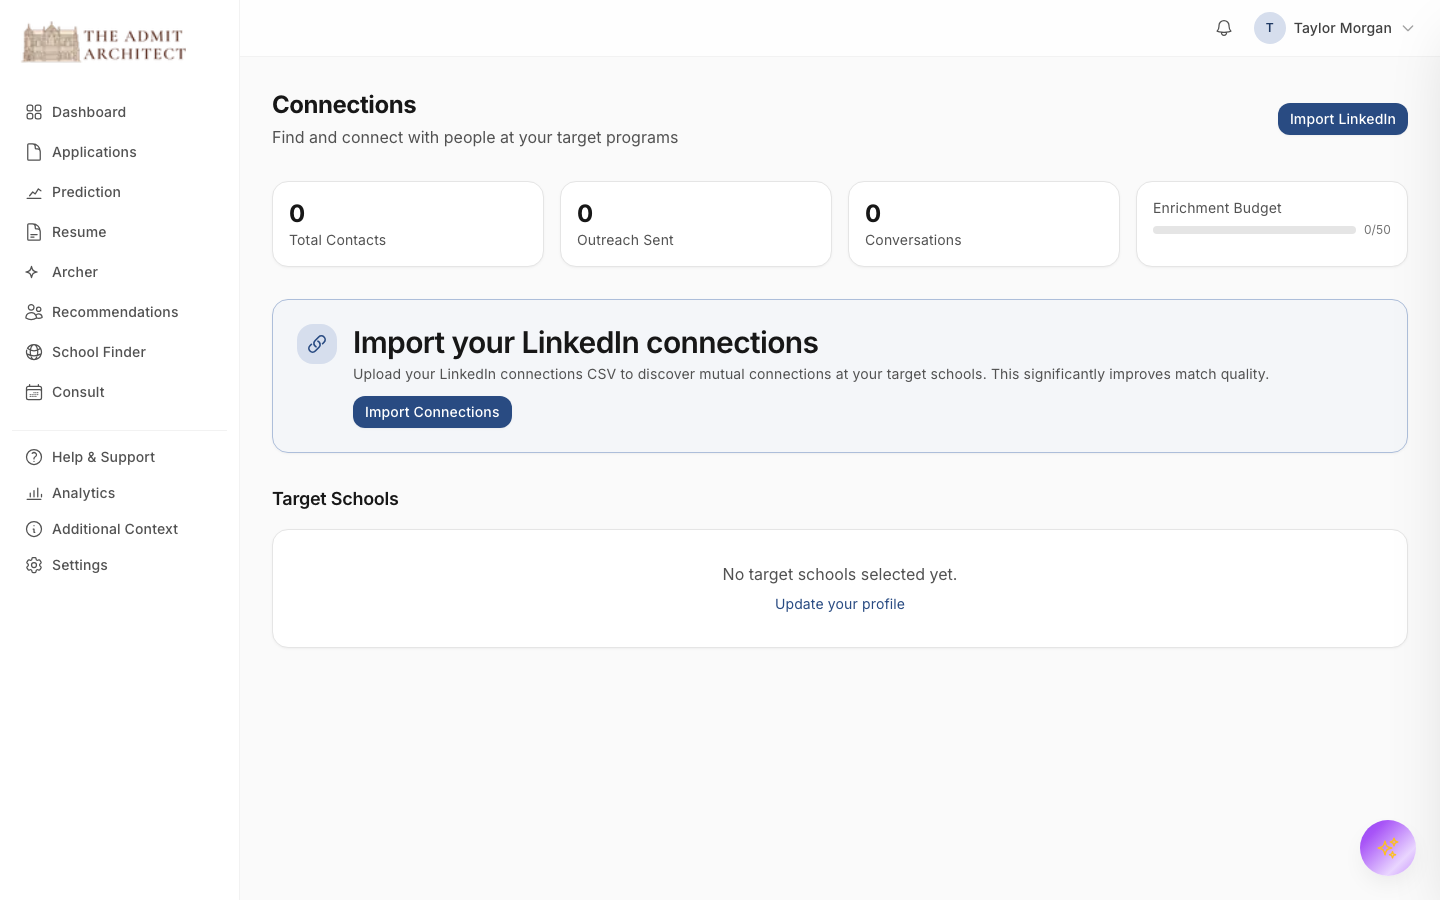Click the notifications bell icon
This screenshot has width=1440, height=900.
[x=1224, y=28]
